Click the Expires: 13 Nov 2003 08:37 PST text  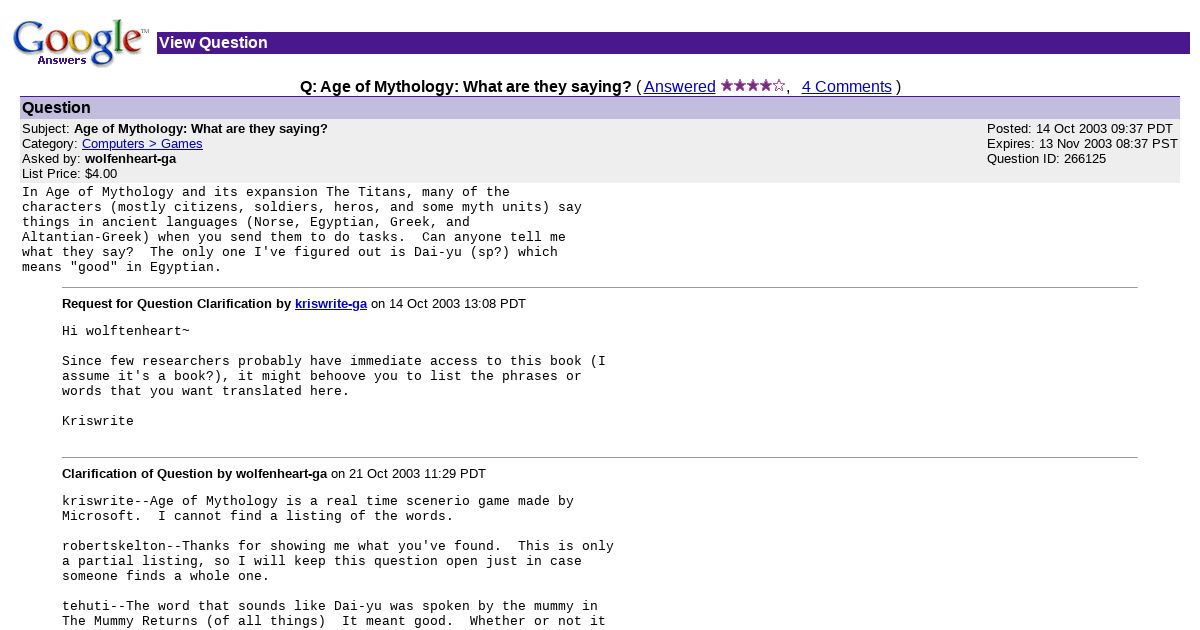point(1082,144)
